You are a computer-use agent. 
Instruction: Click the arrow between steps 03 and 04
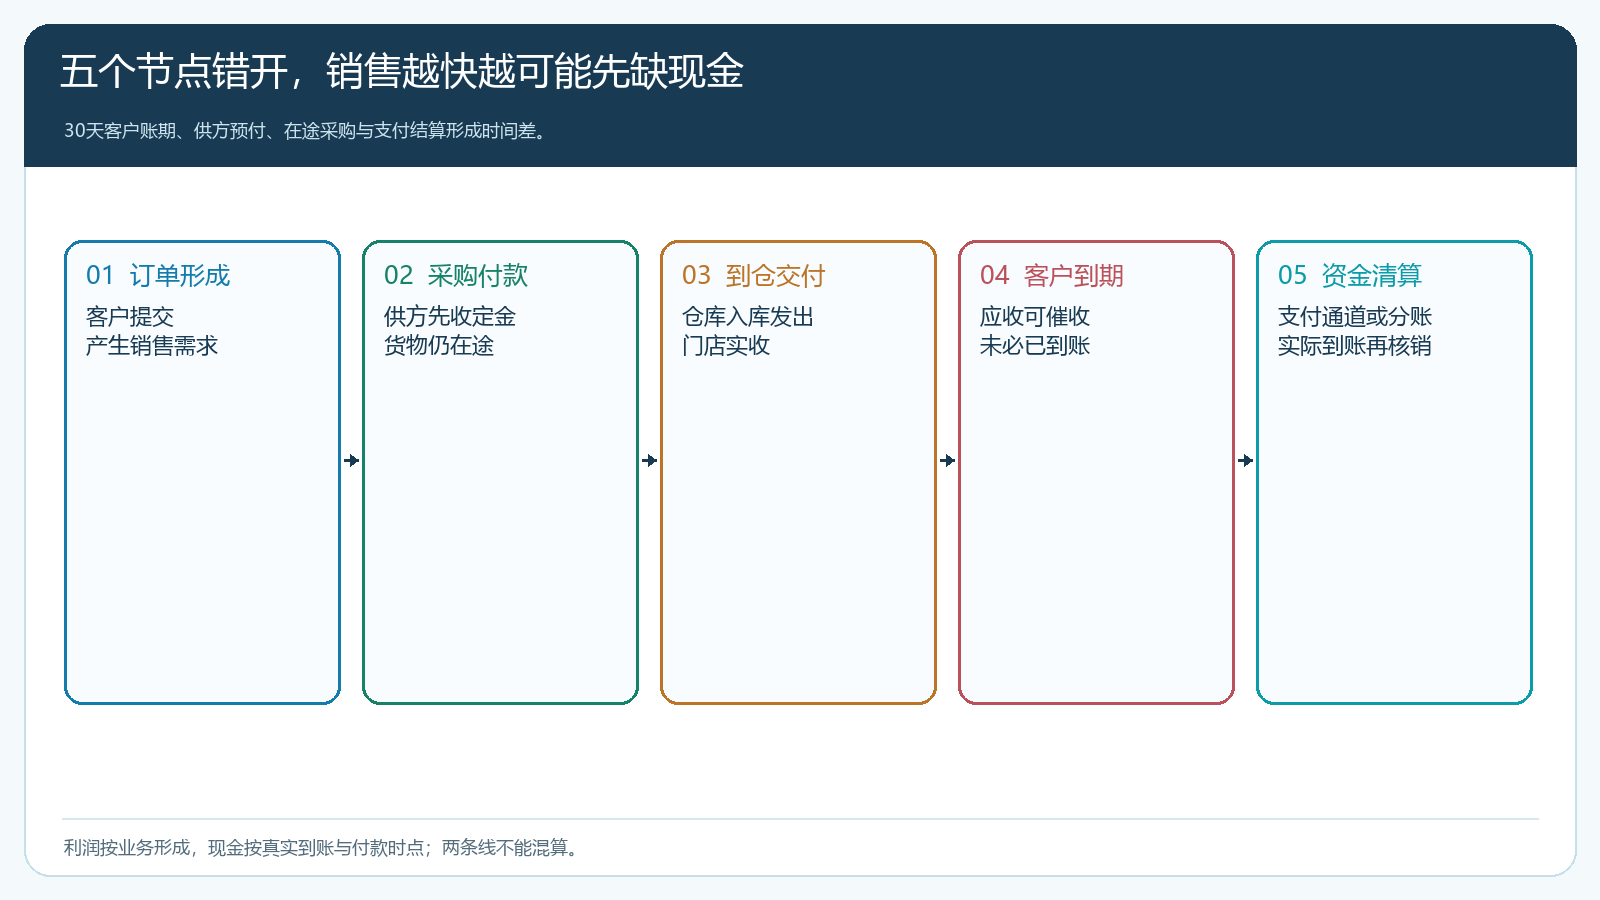click(x=947, y=461)
